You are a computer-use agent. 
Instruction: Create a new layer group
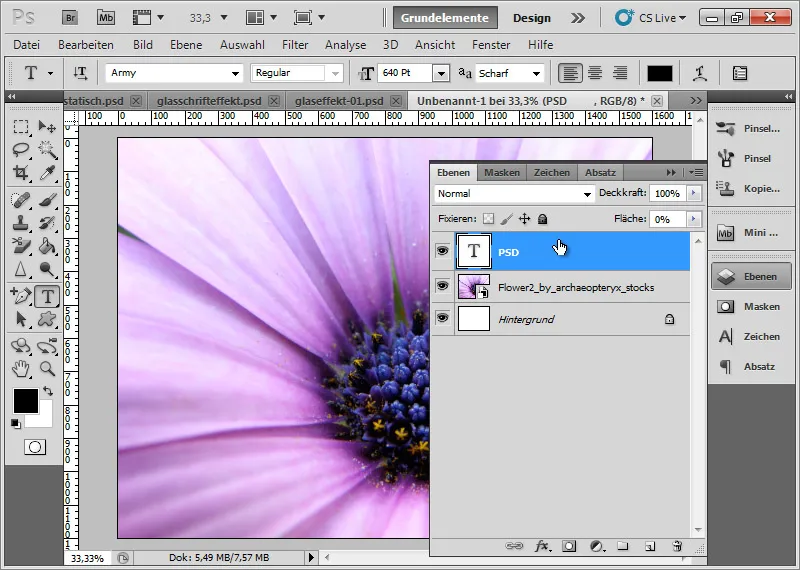coord(622,546)
